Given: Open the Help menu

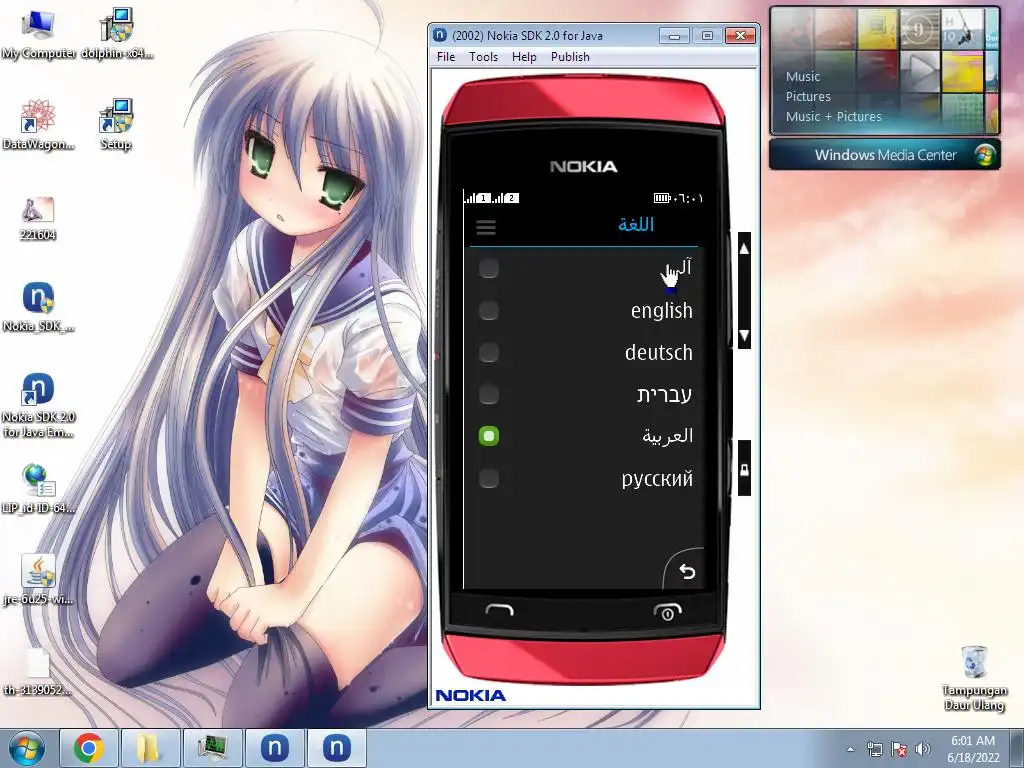Looking at the screenshot, I should point(524,57).
